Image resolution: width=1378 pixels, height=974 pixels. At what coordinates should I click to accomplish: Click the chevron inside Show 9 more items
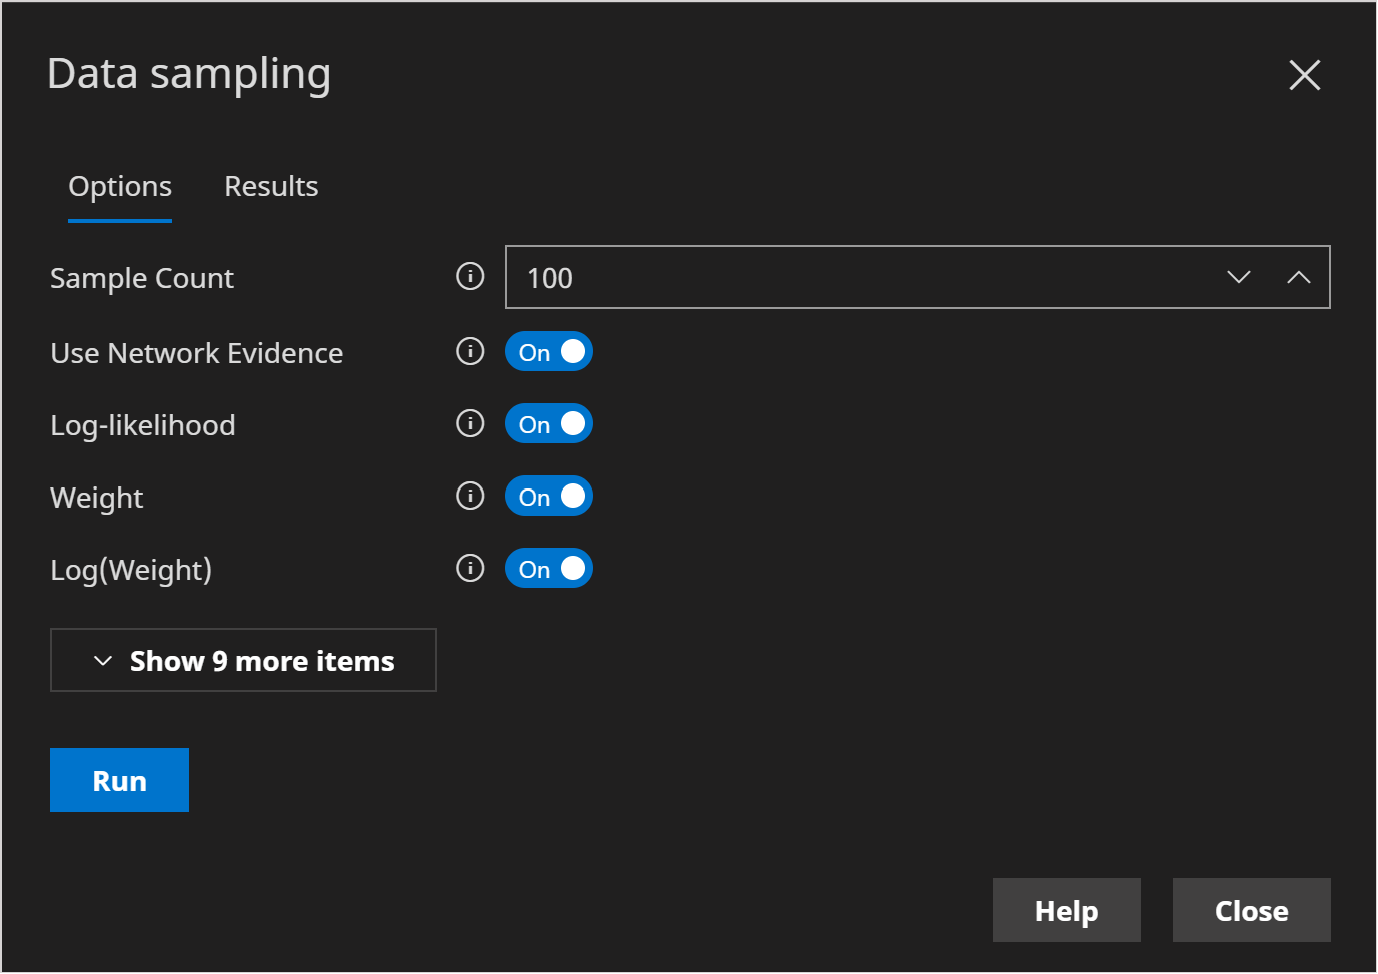102,660
